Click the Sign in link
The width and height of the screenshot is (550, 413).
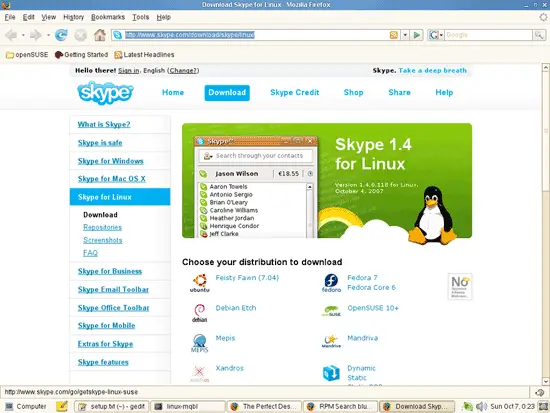point(128,71)
